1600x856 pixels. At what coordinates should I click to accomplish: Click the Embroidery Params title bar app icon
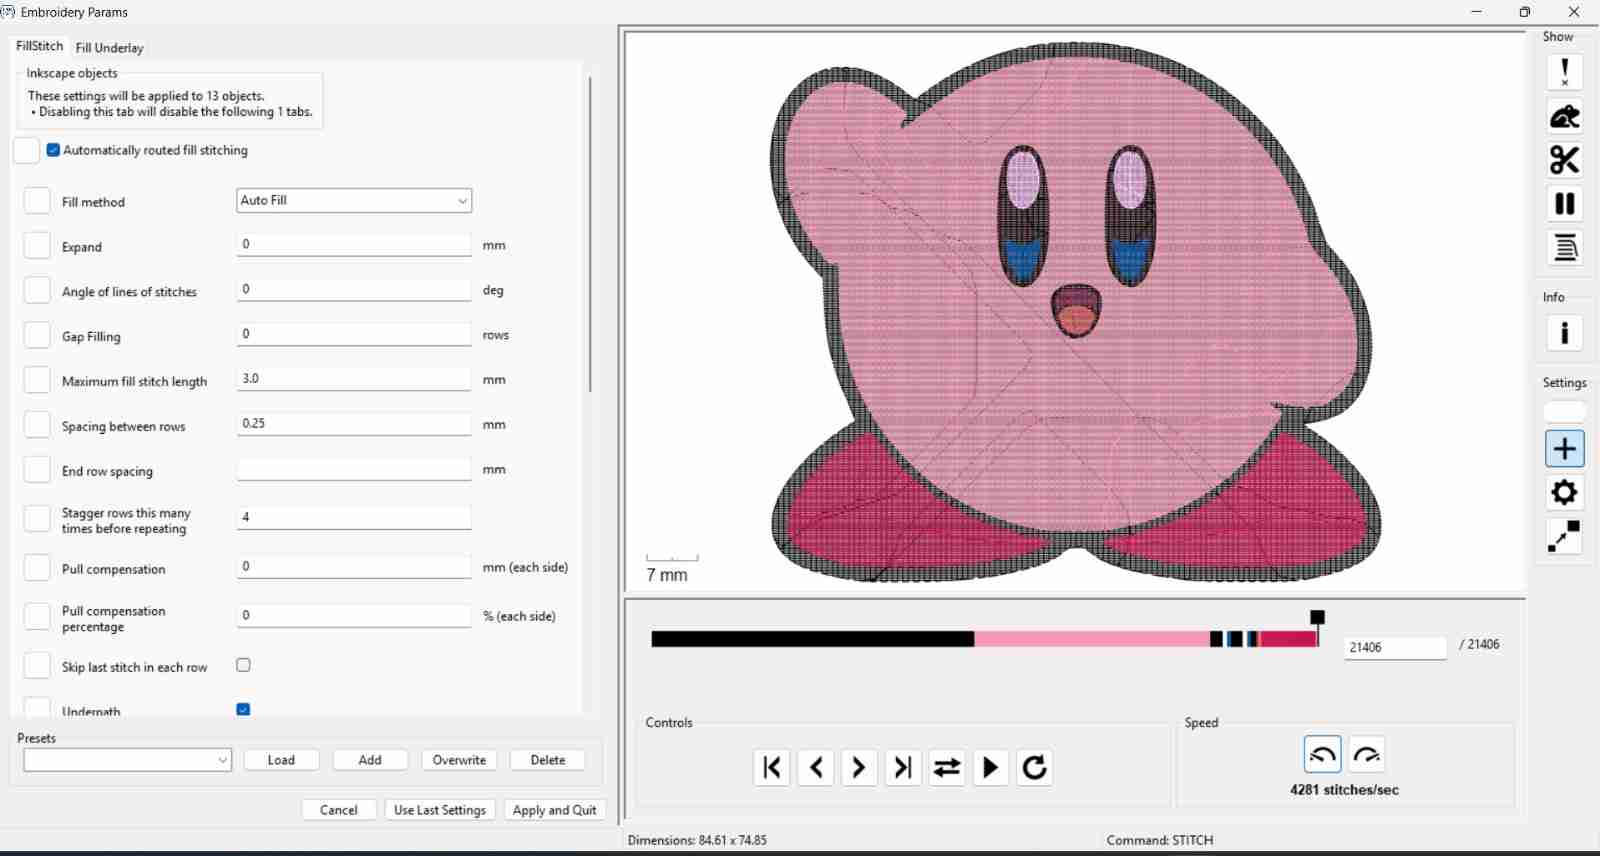coord(7,12)
